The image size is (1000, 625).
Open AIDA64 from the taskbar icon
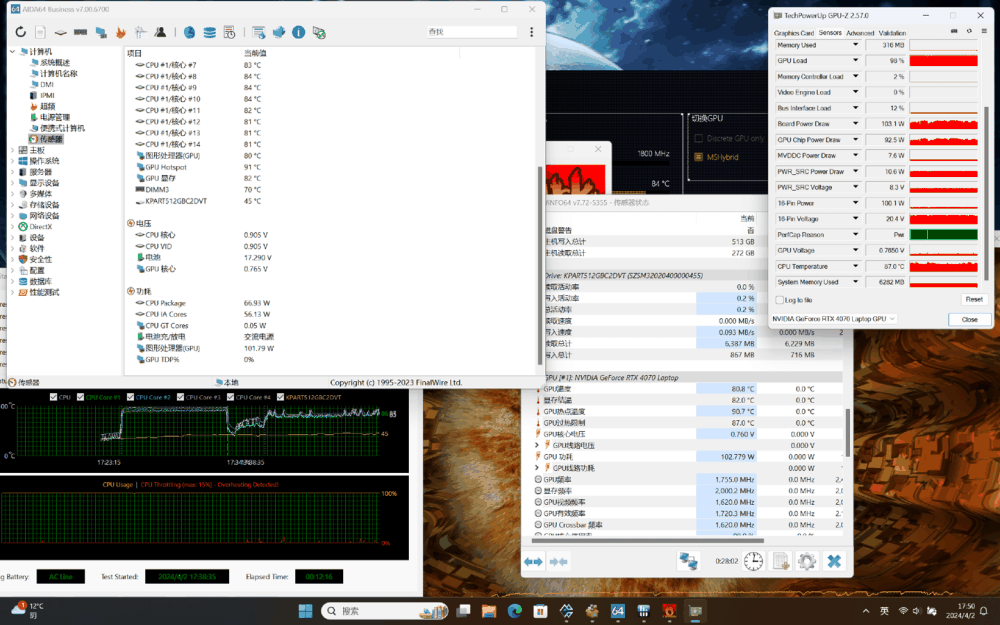pyautogui.click(x=617, y=610)
